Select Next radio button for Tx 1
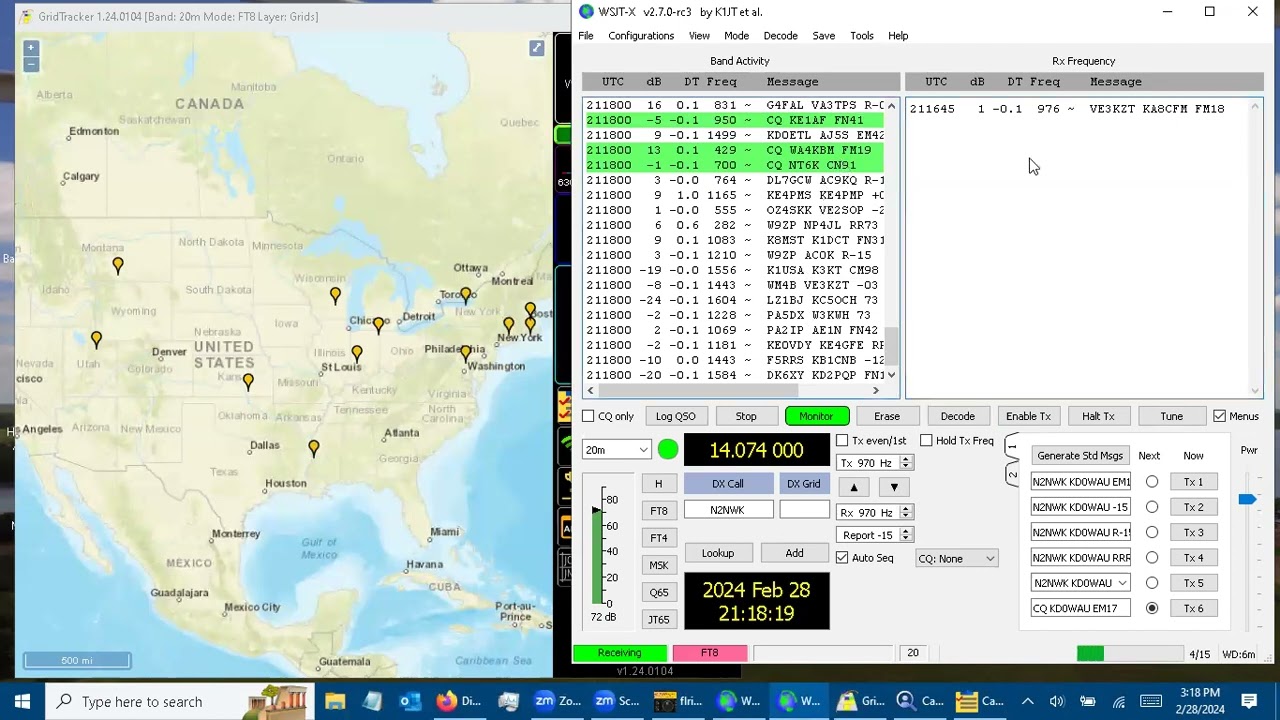The width and height of the screenshot is (1280, 720). [x=1152, y=482]
